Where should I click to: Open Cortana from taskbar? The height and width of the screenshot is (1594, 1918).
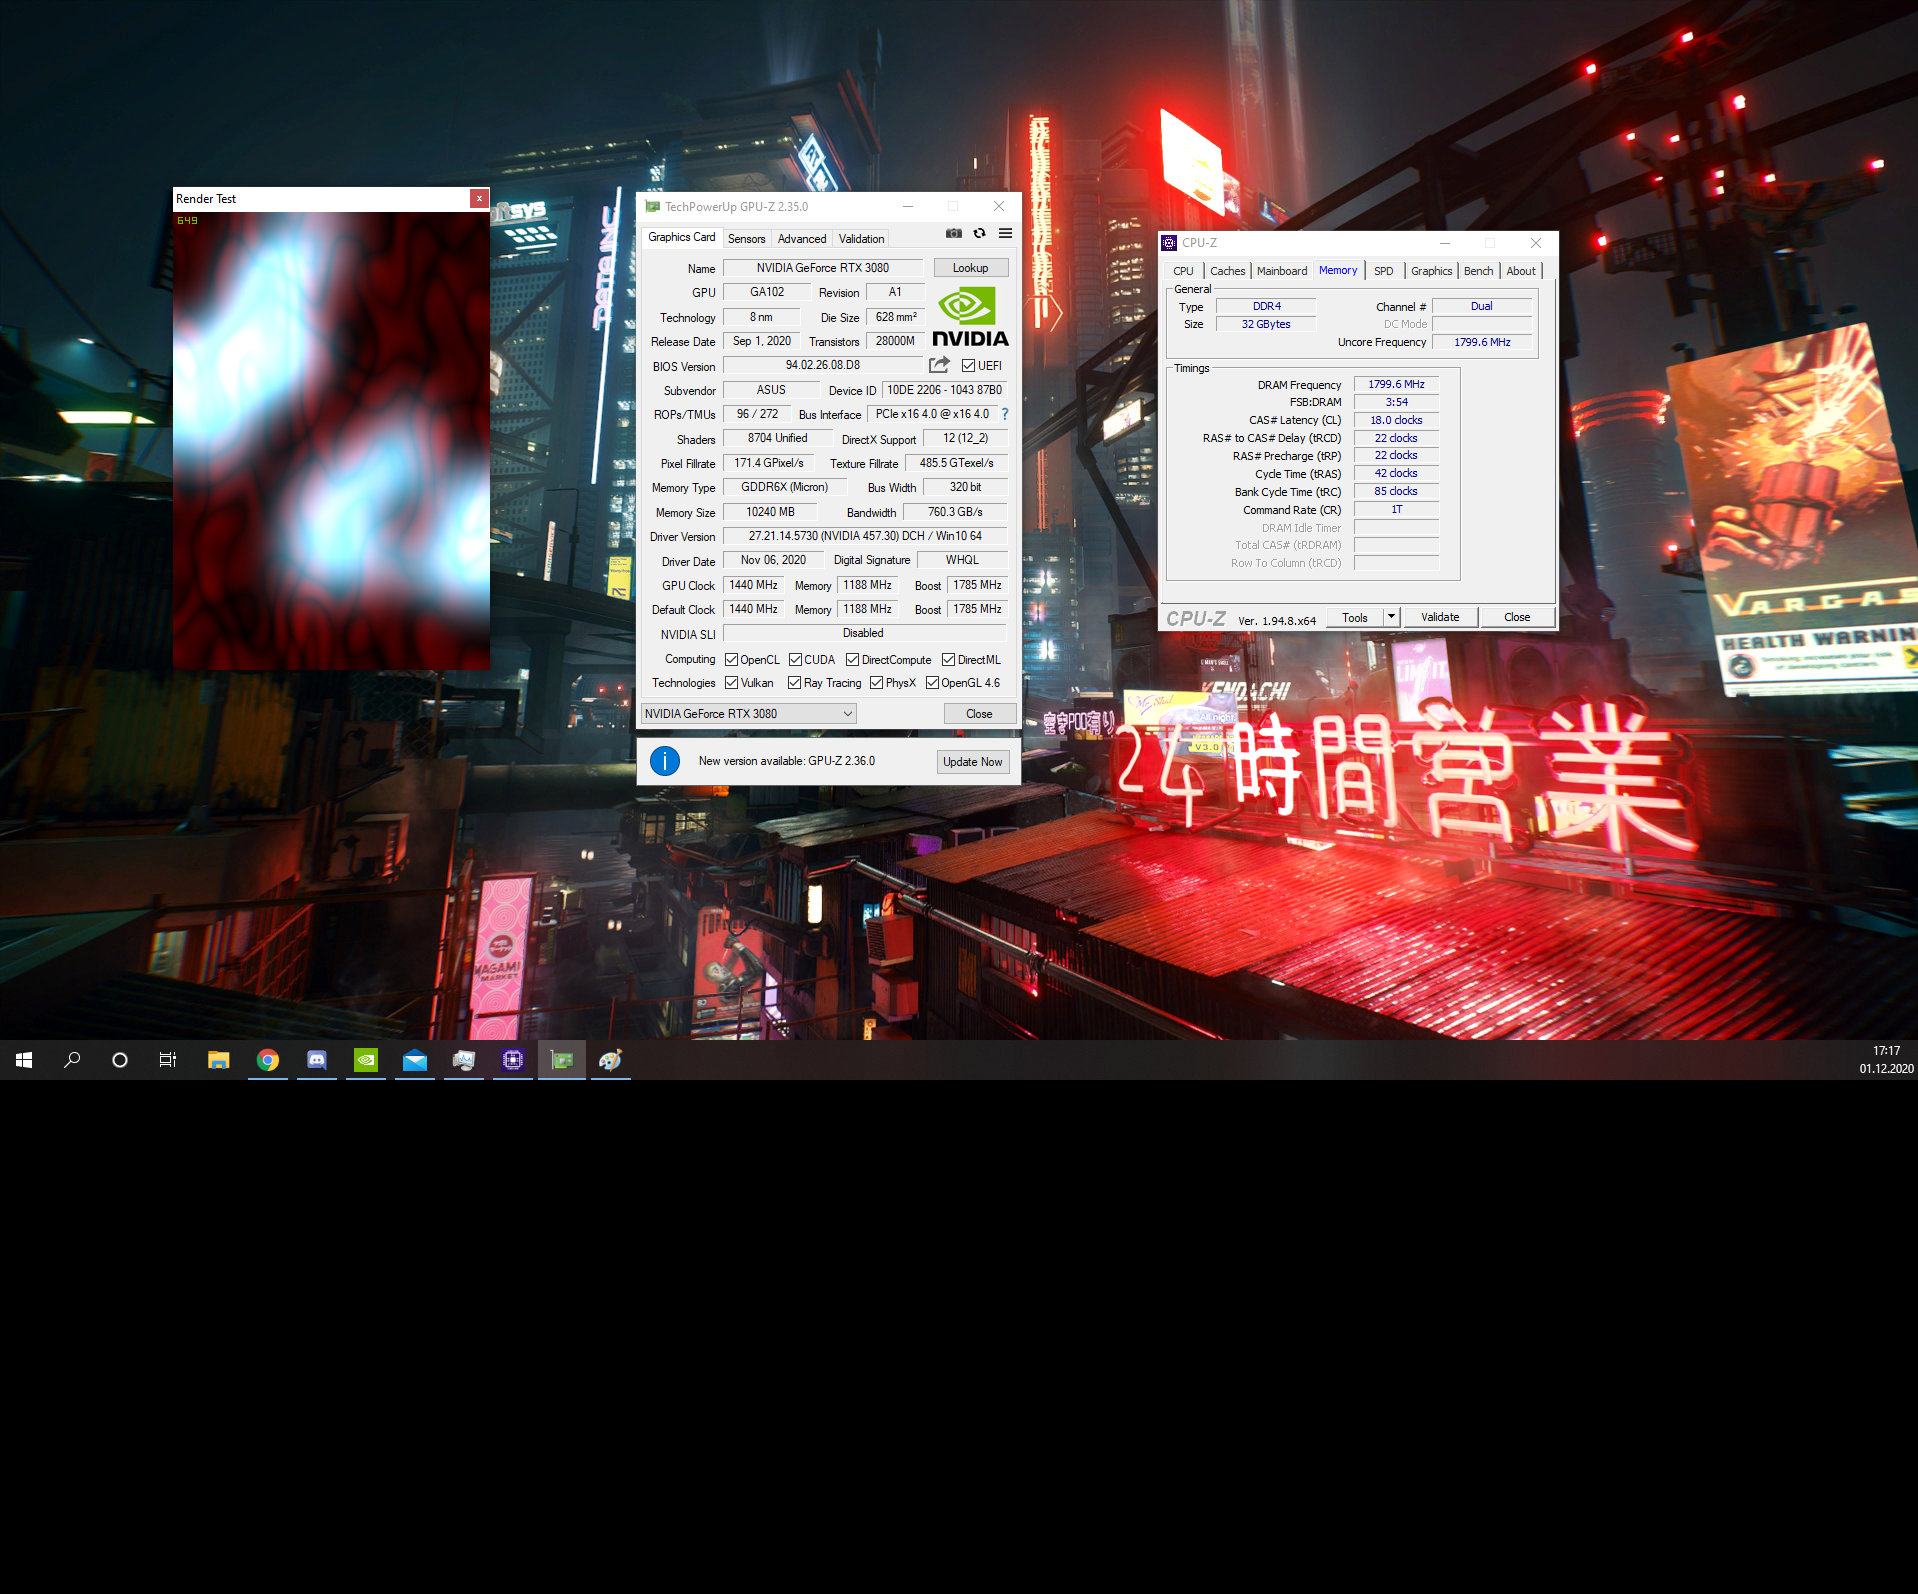coord(120,1060)
